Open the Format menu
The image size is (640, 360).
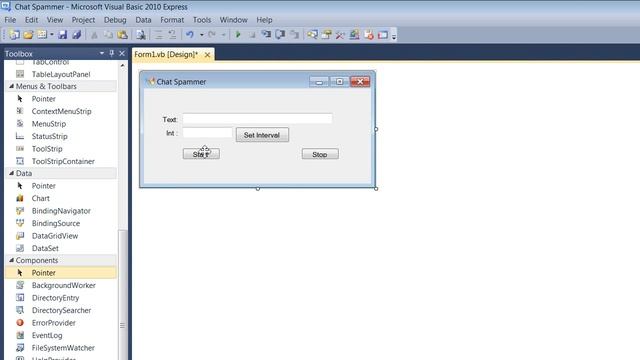click(172, 20)
